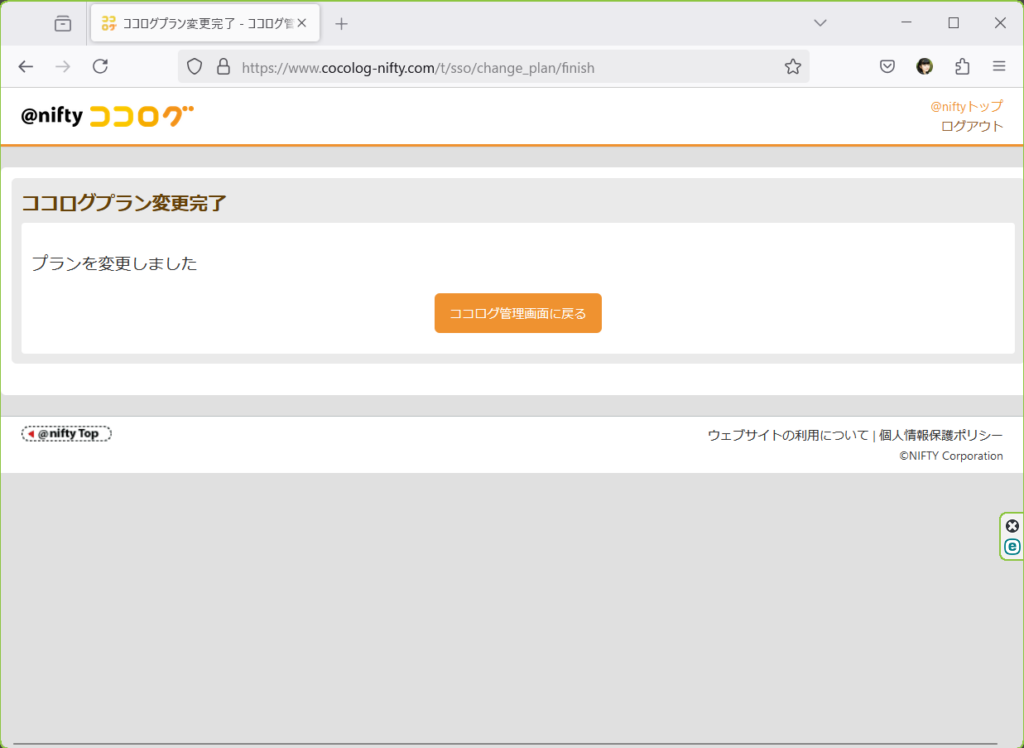1024x748 pixels.
Task: Open the extensions puzzle icon
Action: (962, 66)
